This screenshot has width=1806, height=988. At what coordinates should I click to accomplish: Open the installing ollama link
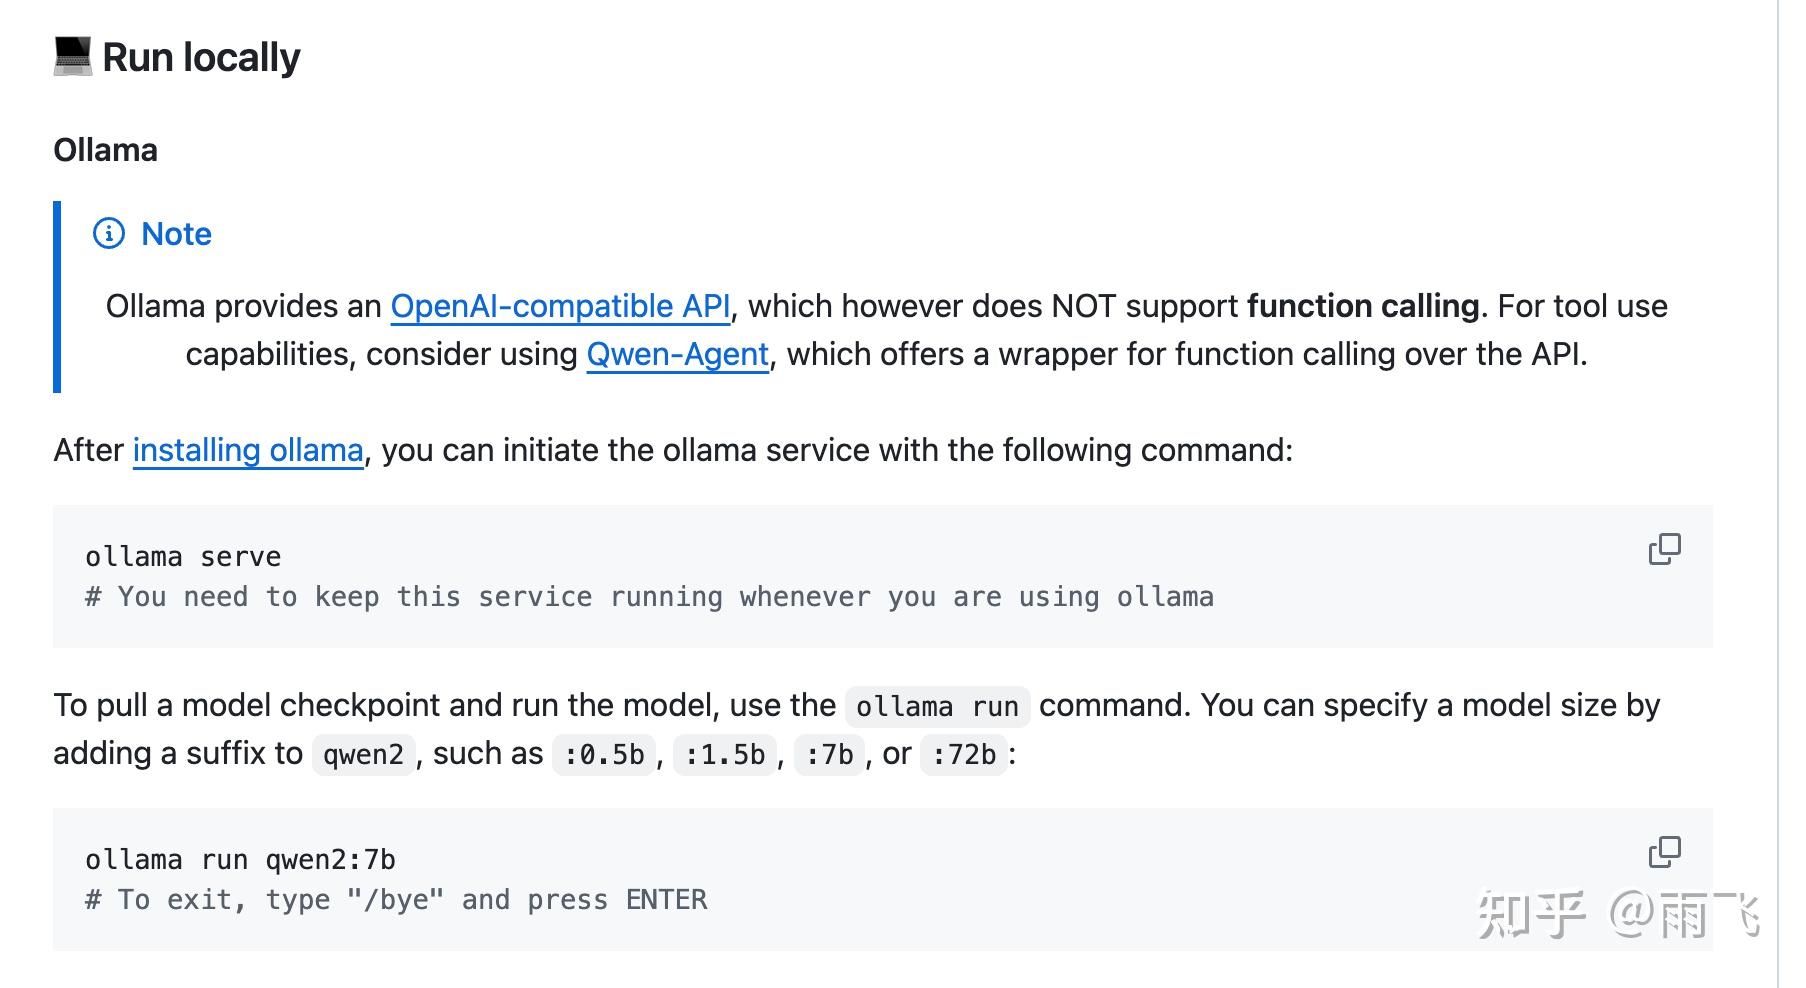coord(248,450)
